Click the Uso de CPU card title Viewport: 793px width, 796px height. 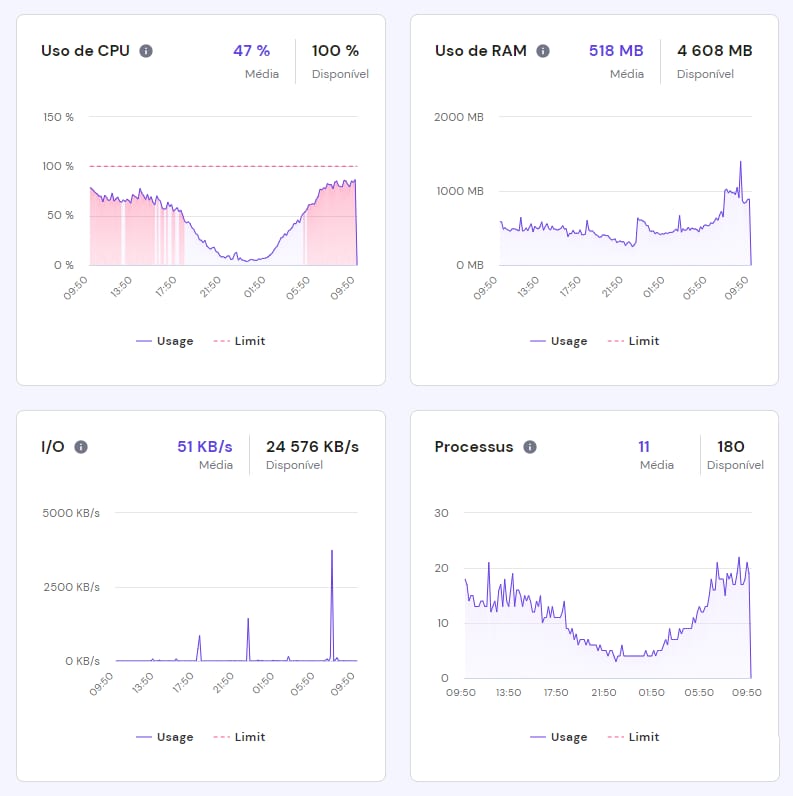click(85, 51)
